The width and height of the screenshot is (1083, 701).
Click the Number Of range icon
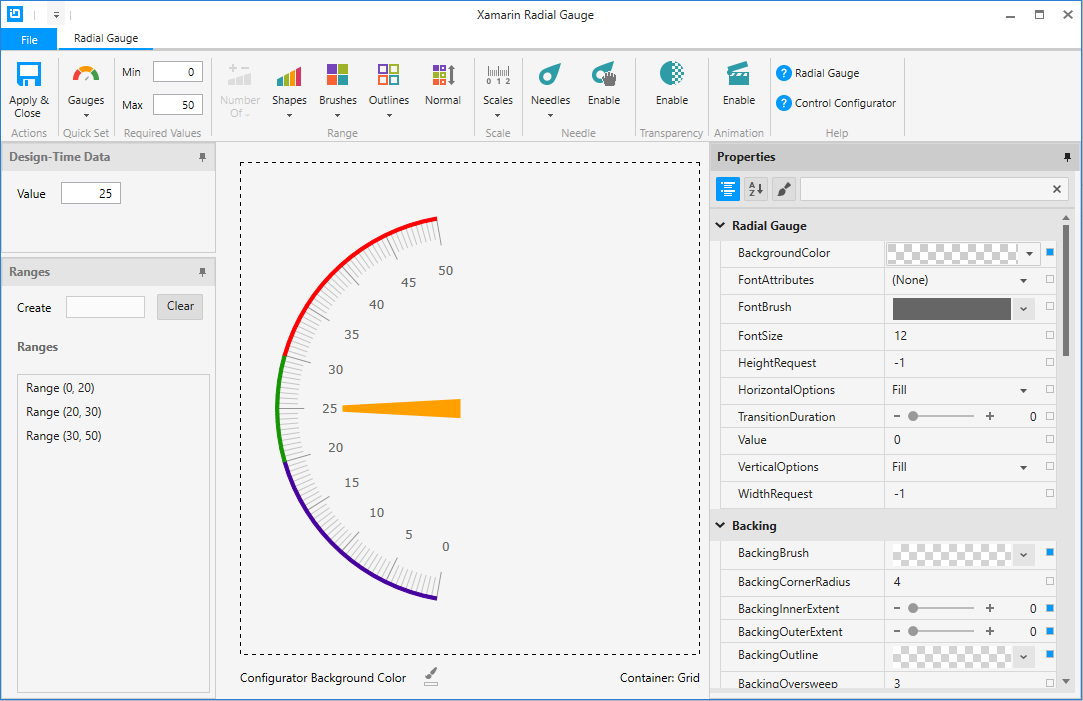pyautogui.click(x=240, y=75)
